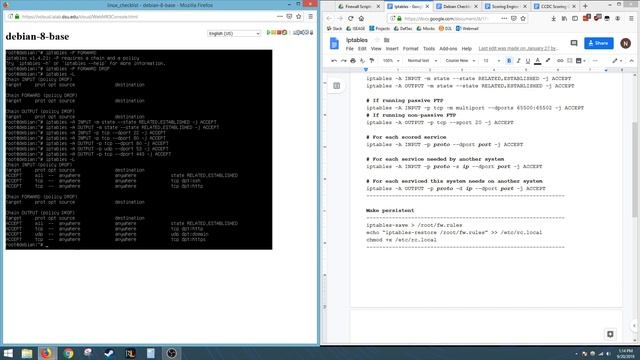This screenshot has width=640, height=360.
Task: Show the document outline side icon
Action: pos(337,86)
